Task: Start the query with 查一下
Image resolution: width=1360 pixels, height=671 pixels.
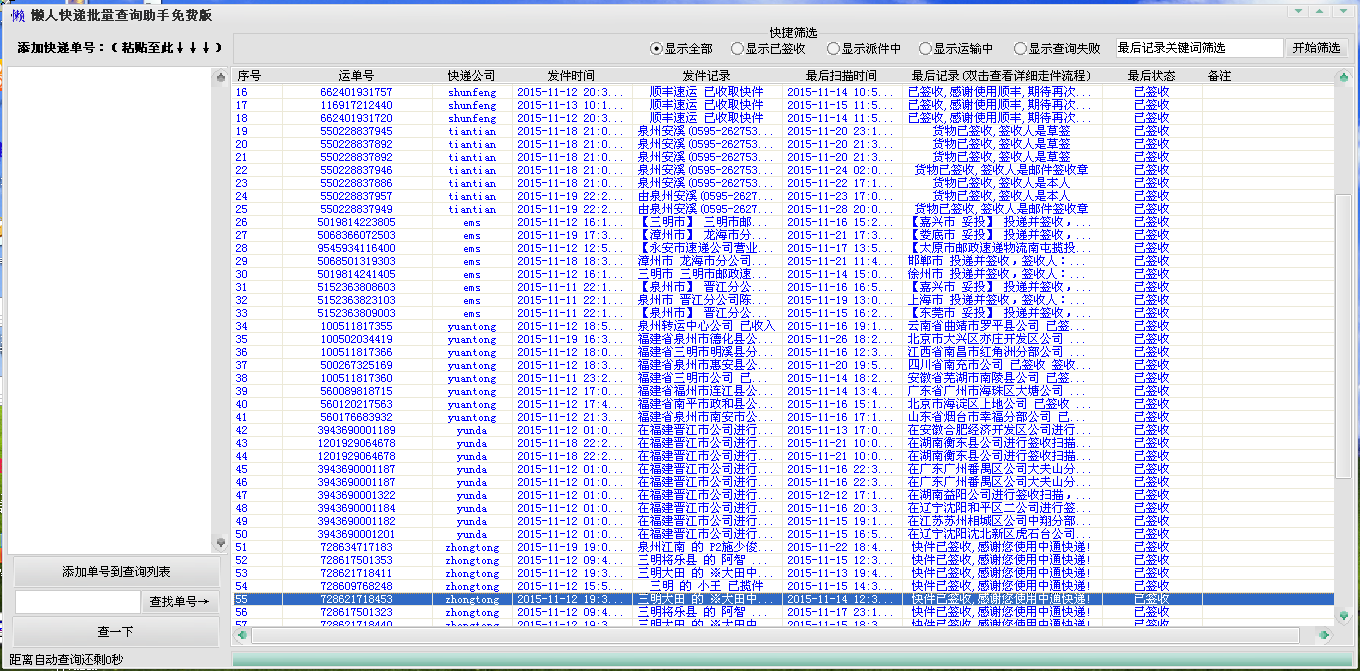Action: [116, 632]
